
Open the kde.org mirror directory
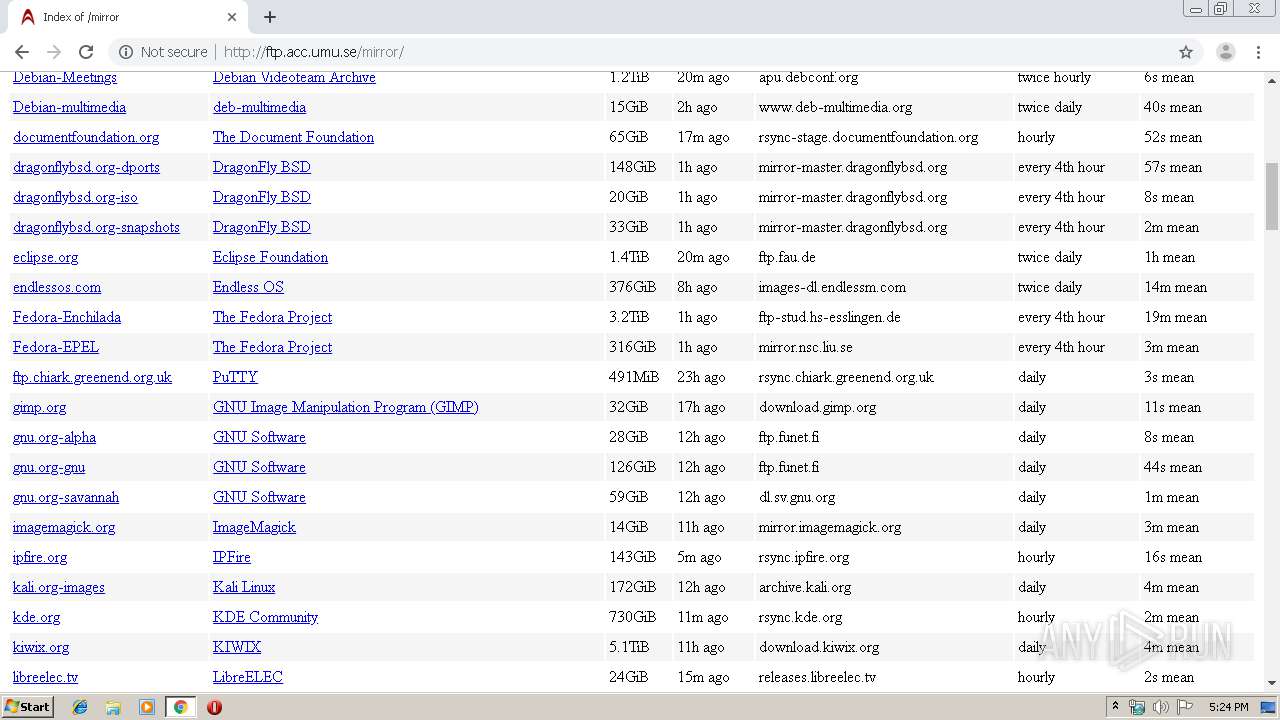coord(37,617)
